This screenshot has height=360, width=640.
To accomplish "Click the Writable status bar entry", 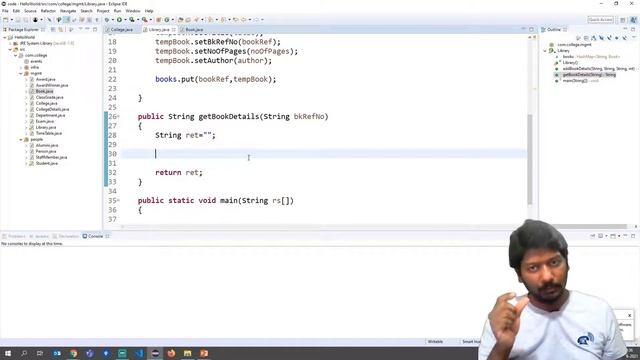I will point(435,342).
